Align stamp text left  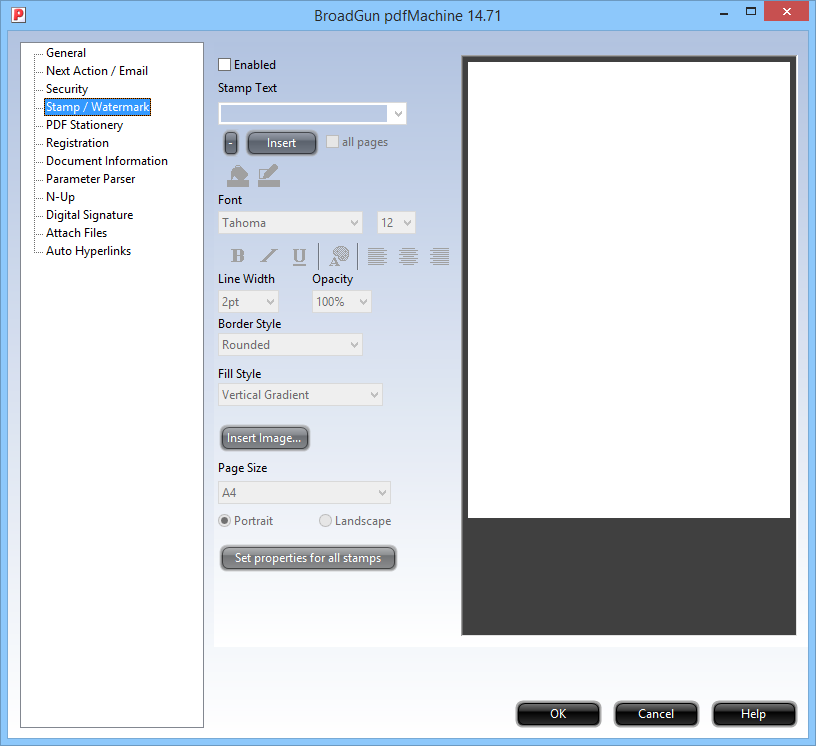pyautogui.click(x=377, y=256)
